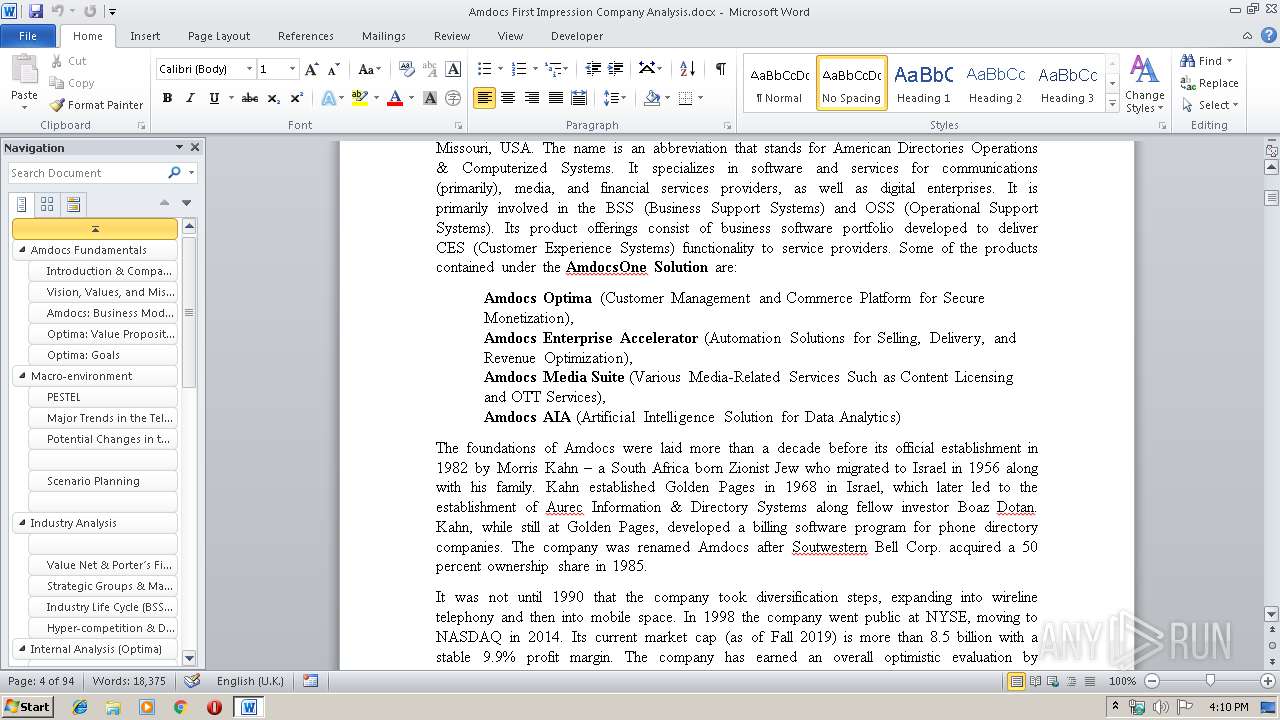Open line spacing dropdown
1280x720 pixels.
click(x=615, y=98)
